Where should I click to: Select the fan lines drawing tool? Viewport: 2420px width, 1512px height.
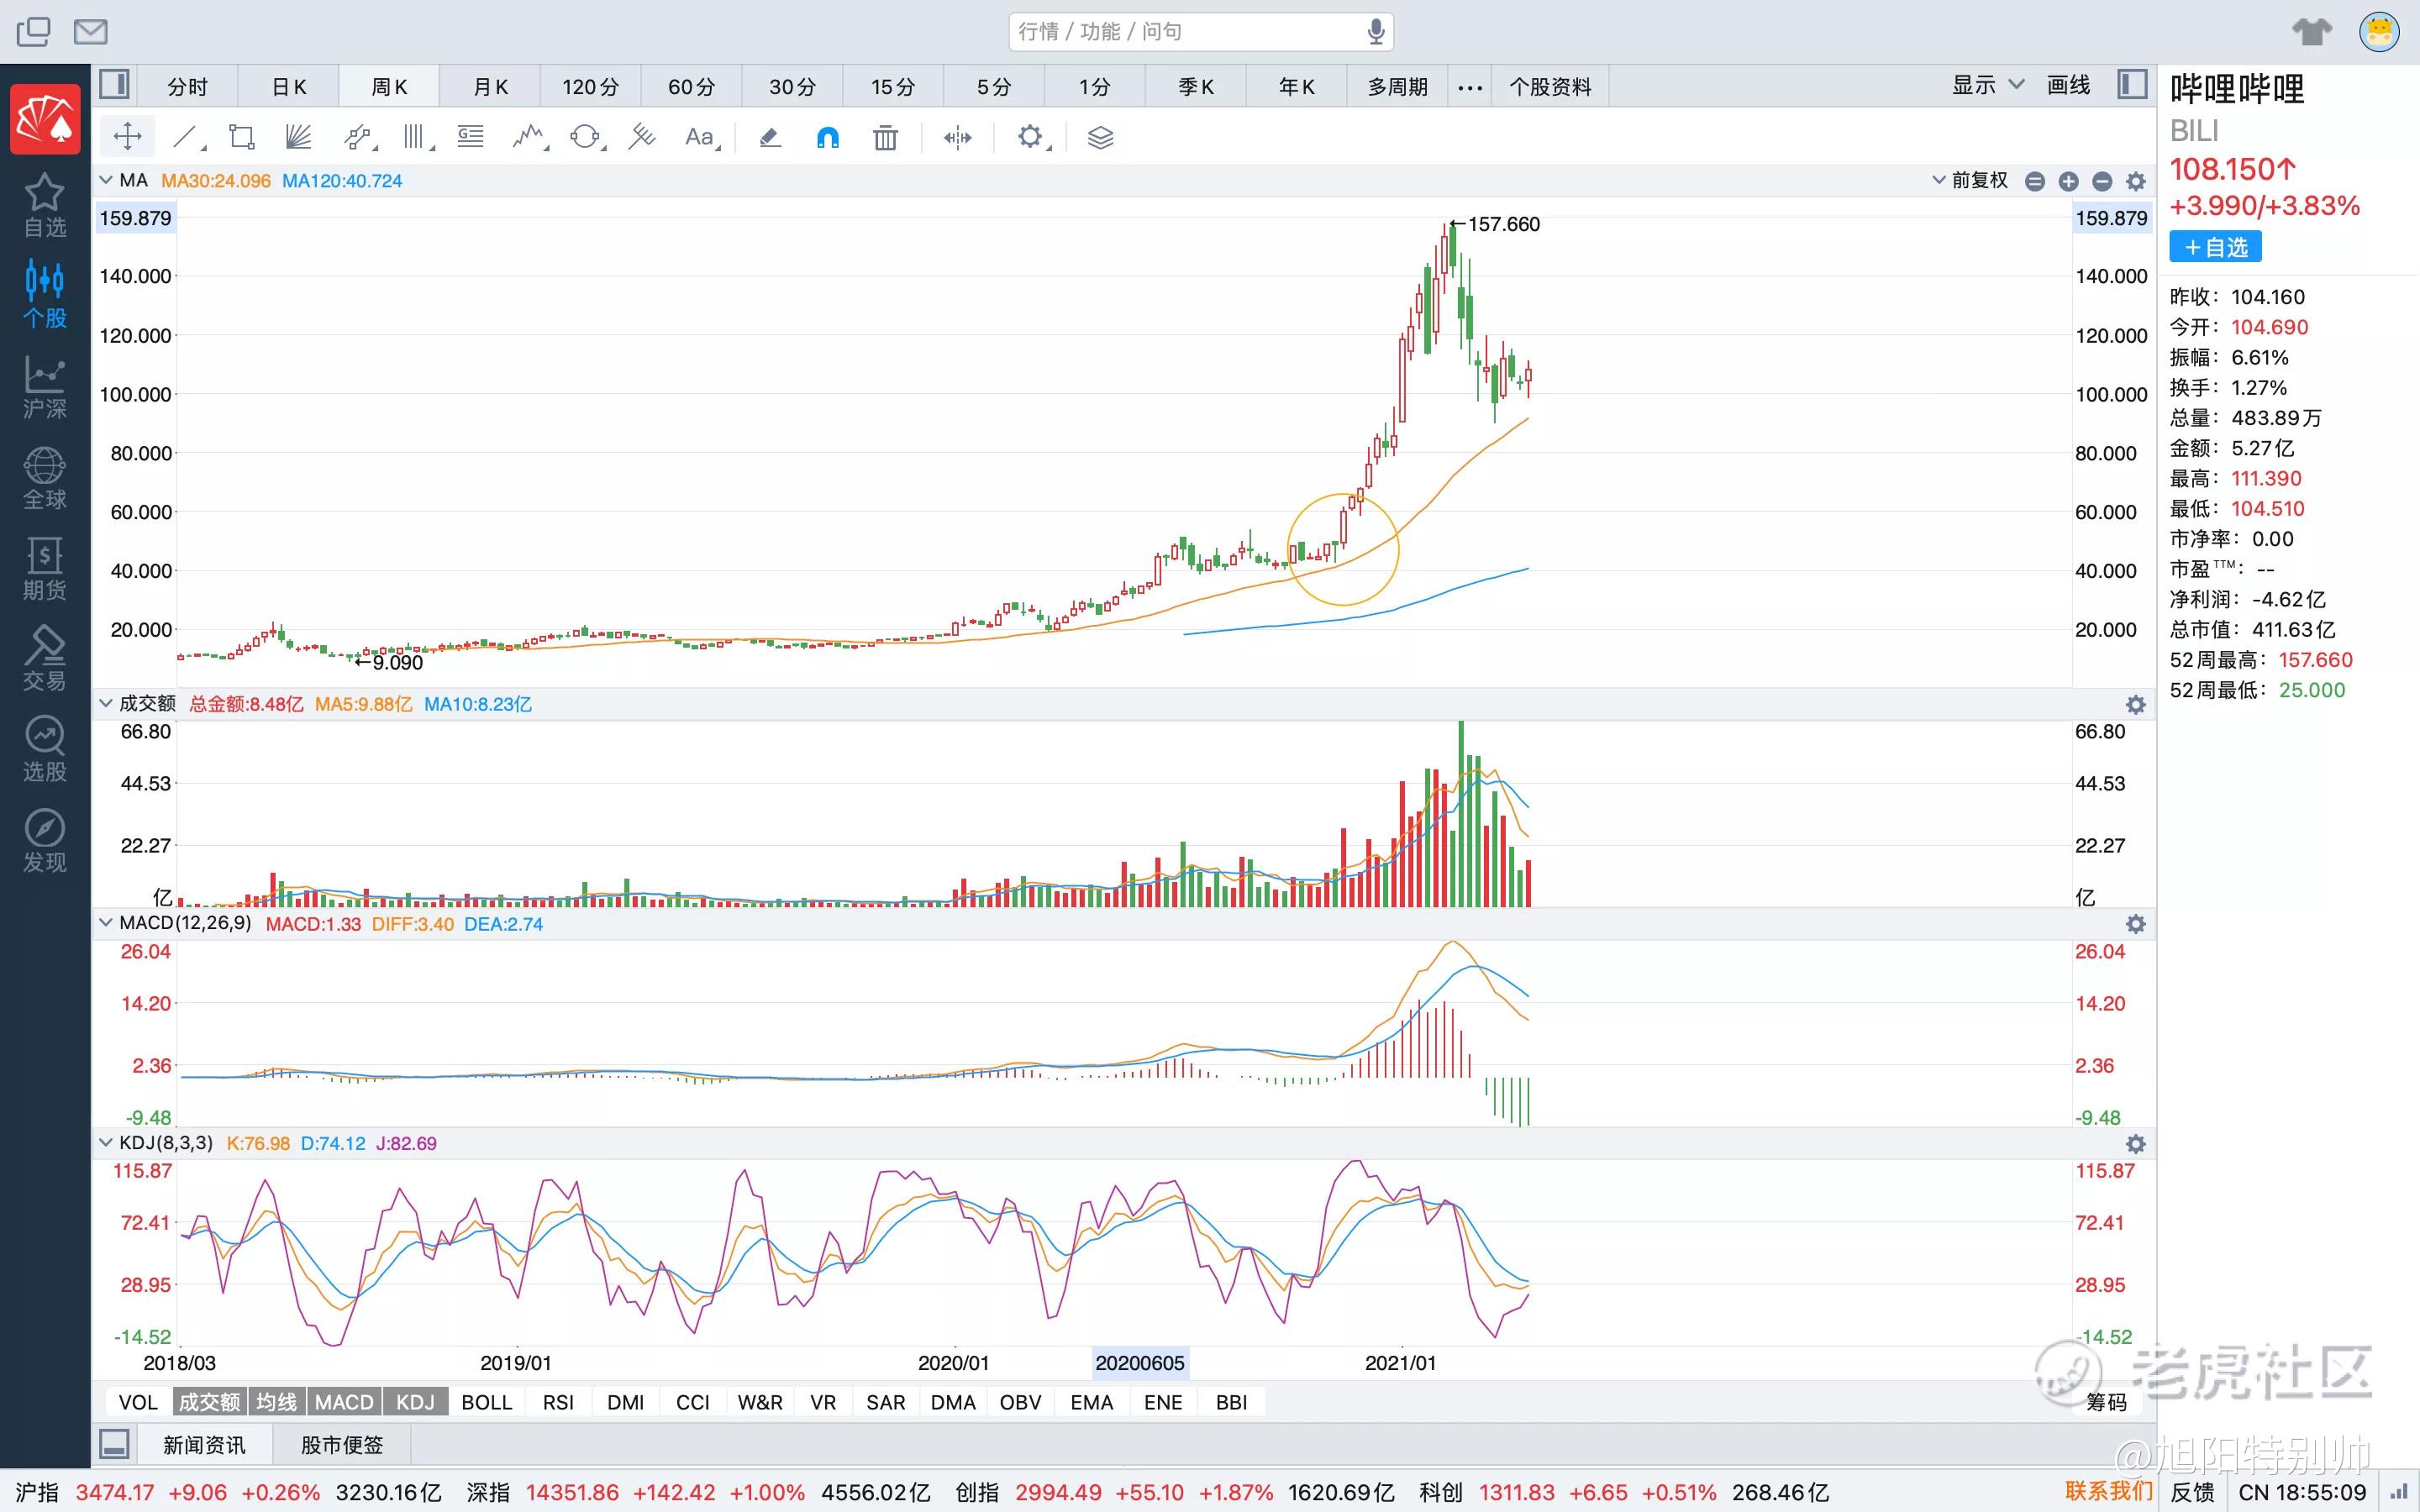click(x=298, y=137)
